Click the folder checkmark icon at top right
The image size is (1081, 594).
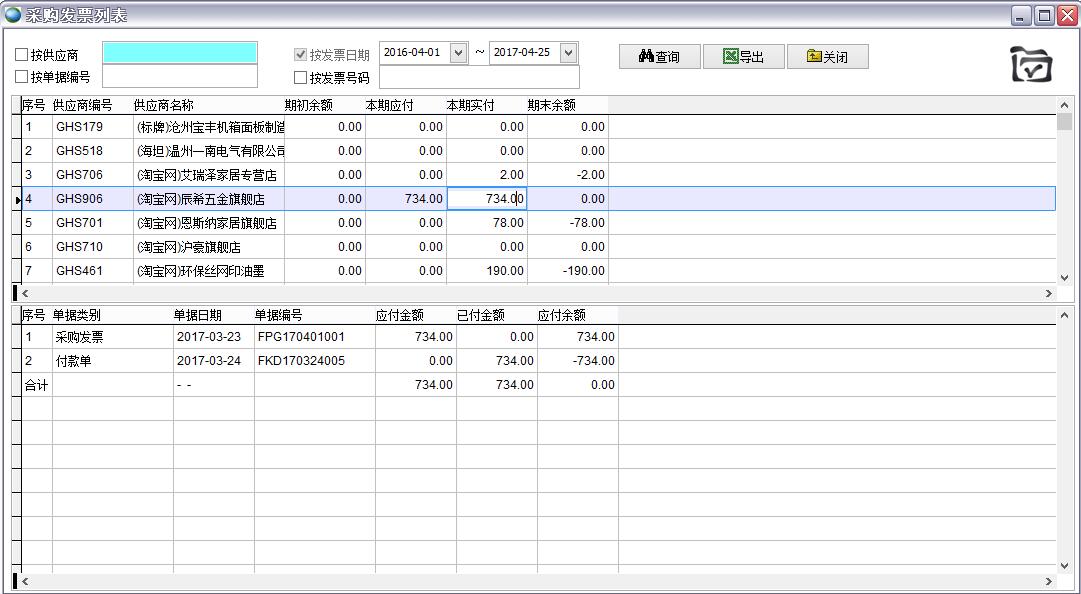coord(1031,65)
